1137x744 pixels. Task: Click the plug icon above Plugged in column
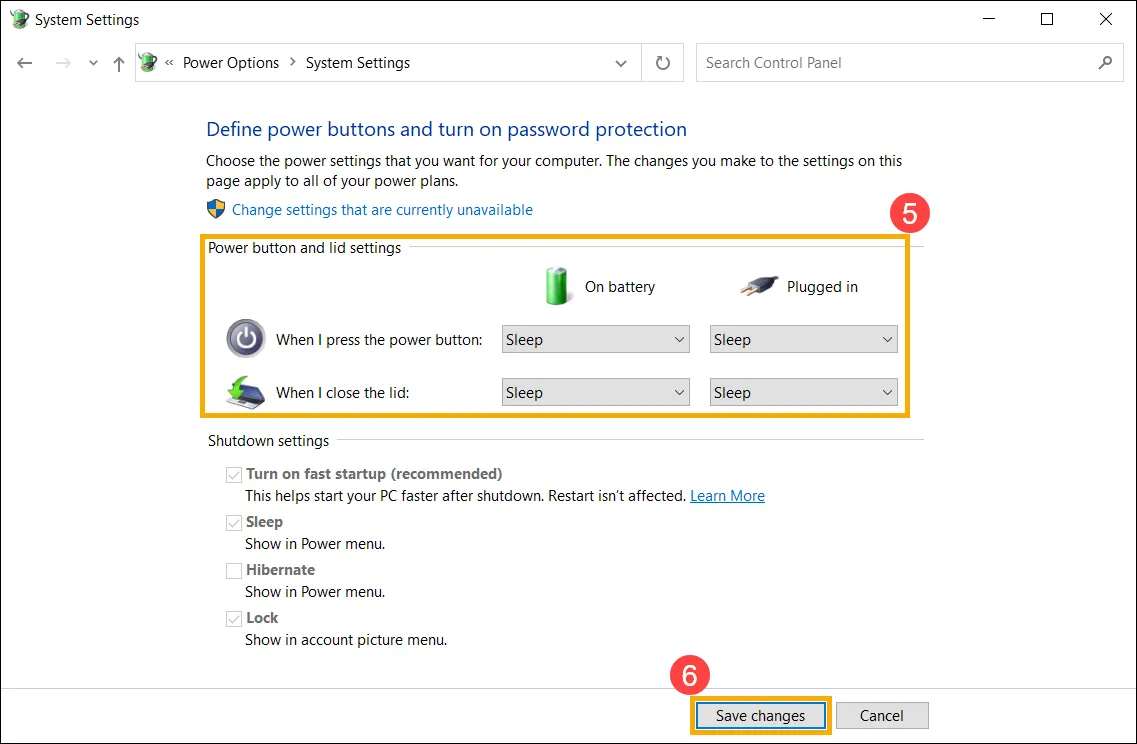(760, 284)
